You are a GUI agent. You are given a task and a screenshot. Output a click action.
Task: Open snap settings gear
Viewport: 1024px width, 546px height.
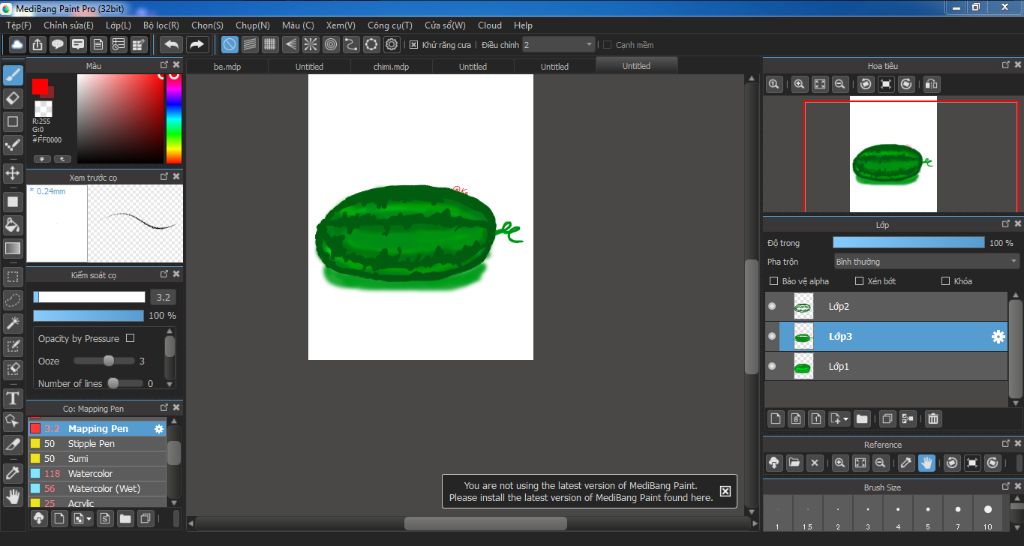pos(392,44)
